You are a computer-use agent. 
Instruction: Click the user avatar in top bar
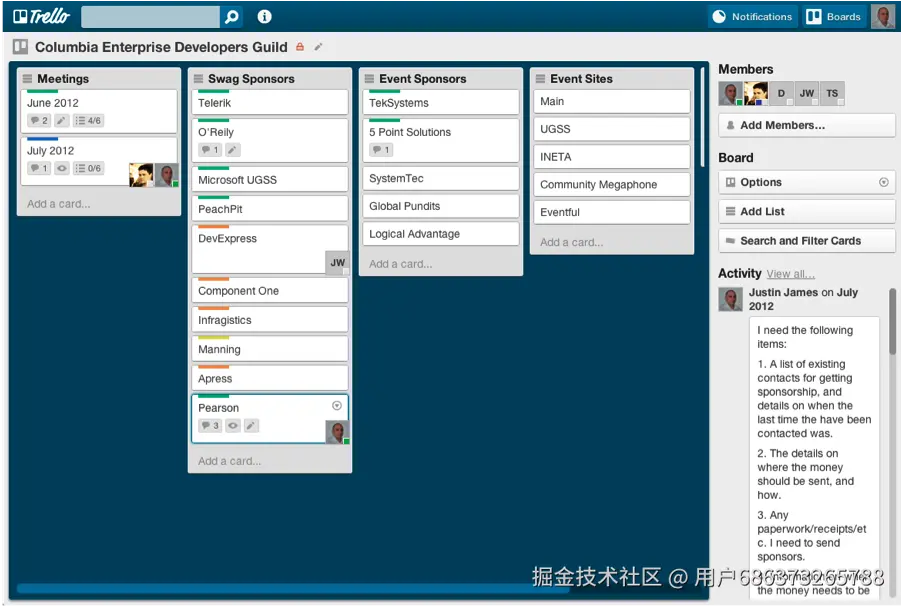882,17
